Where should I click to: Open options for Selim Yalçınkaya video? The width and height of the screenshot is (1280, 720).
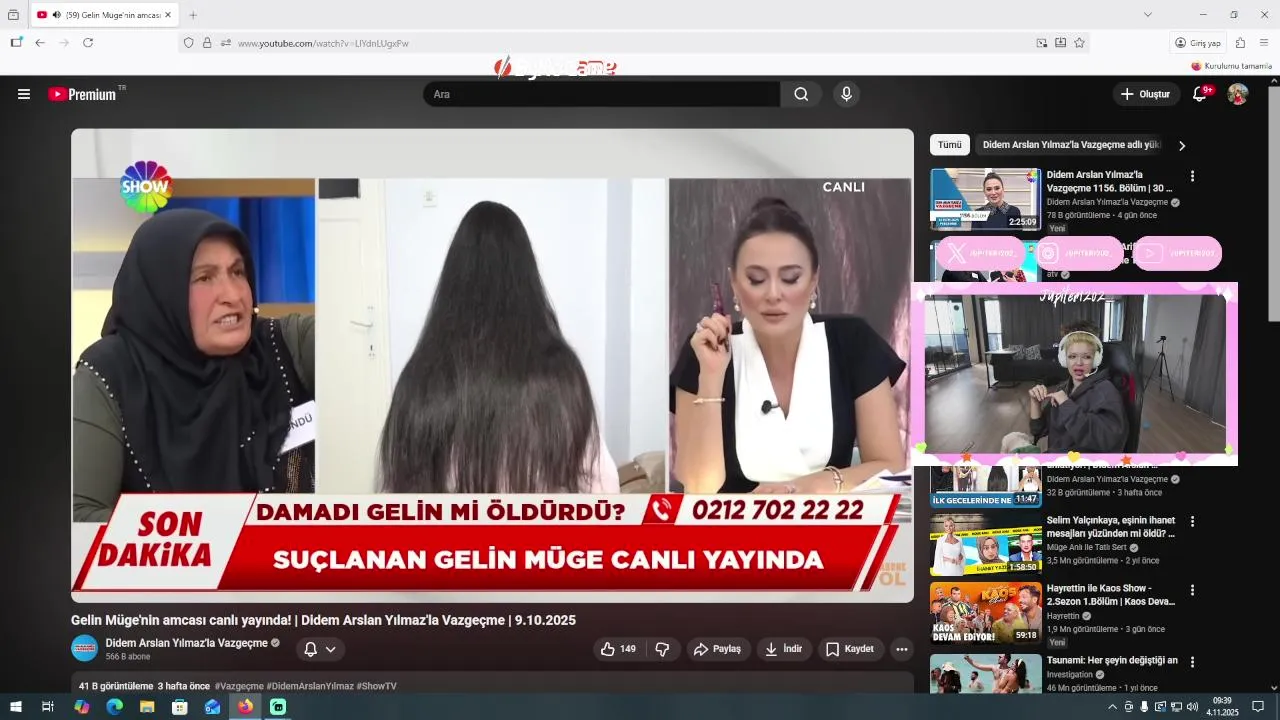(x=1192, y=521)
